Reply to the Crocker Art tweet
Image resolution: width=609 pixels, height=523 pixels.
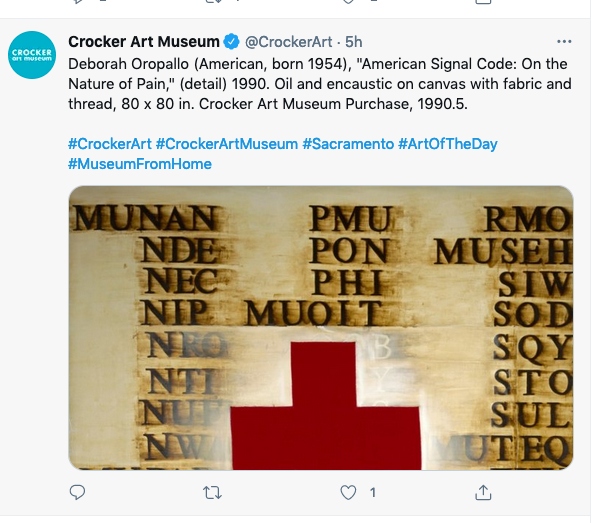pyautogui.click(x=78, y=492)
